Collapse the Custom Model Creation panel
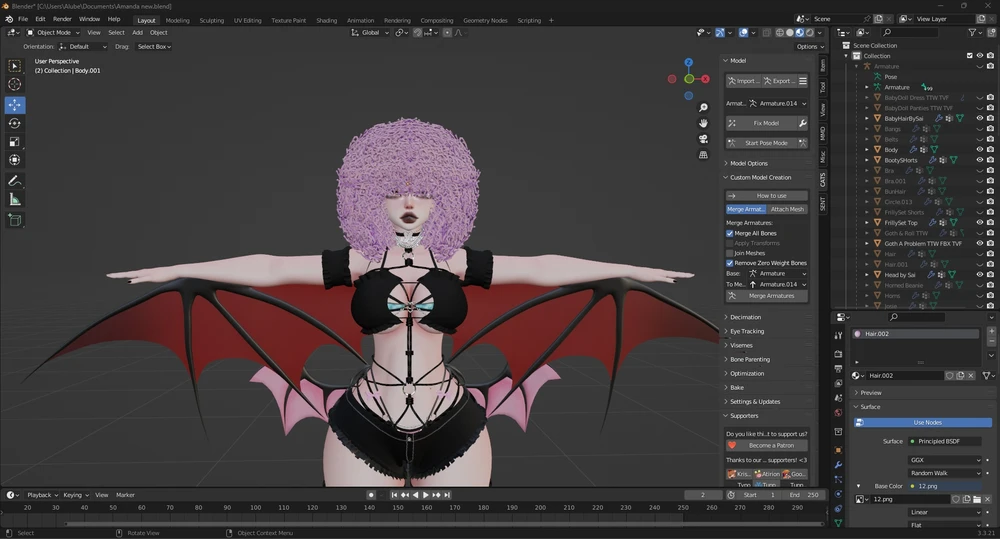 (x=760, y=177)
